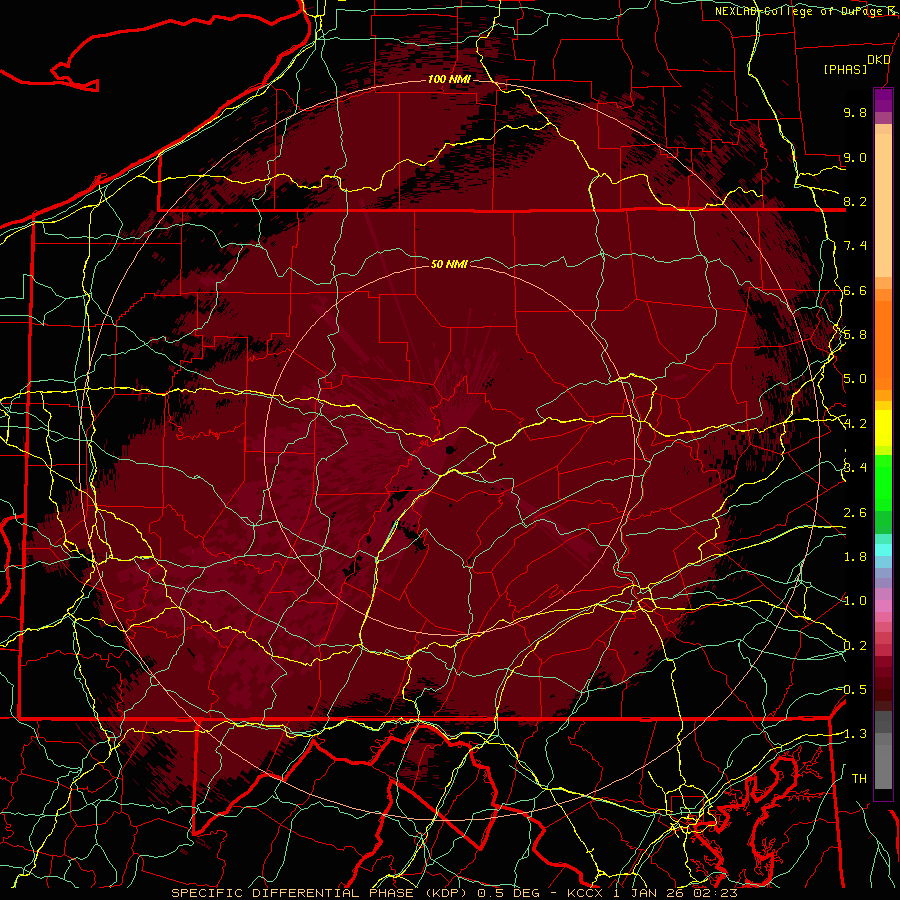Click the 1.3 legend value near the scale bottom
This screenshot has width=900, height=900.
pos(855,734)
